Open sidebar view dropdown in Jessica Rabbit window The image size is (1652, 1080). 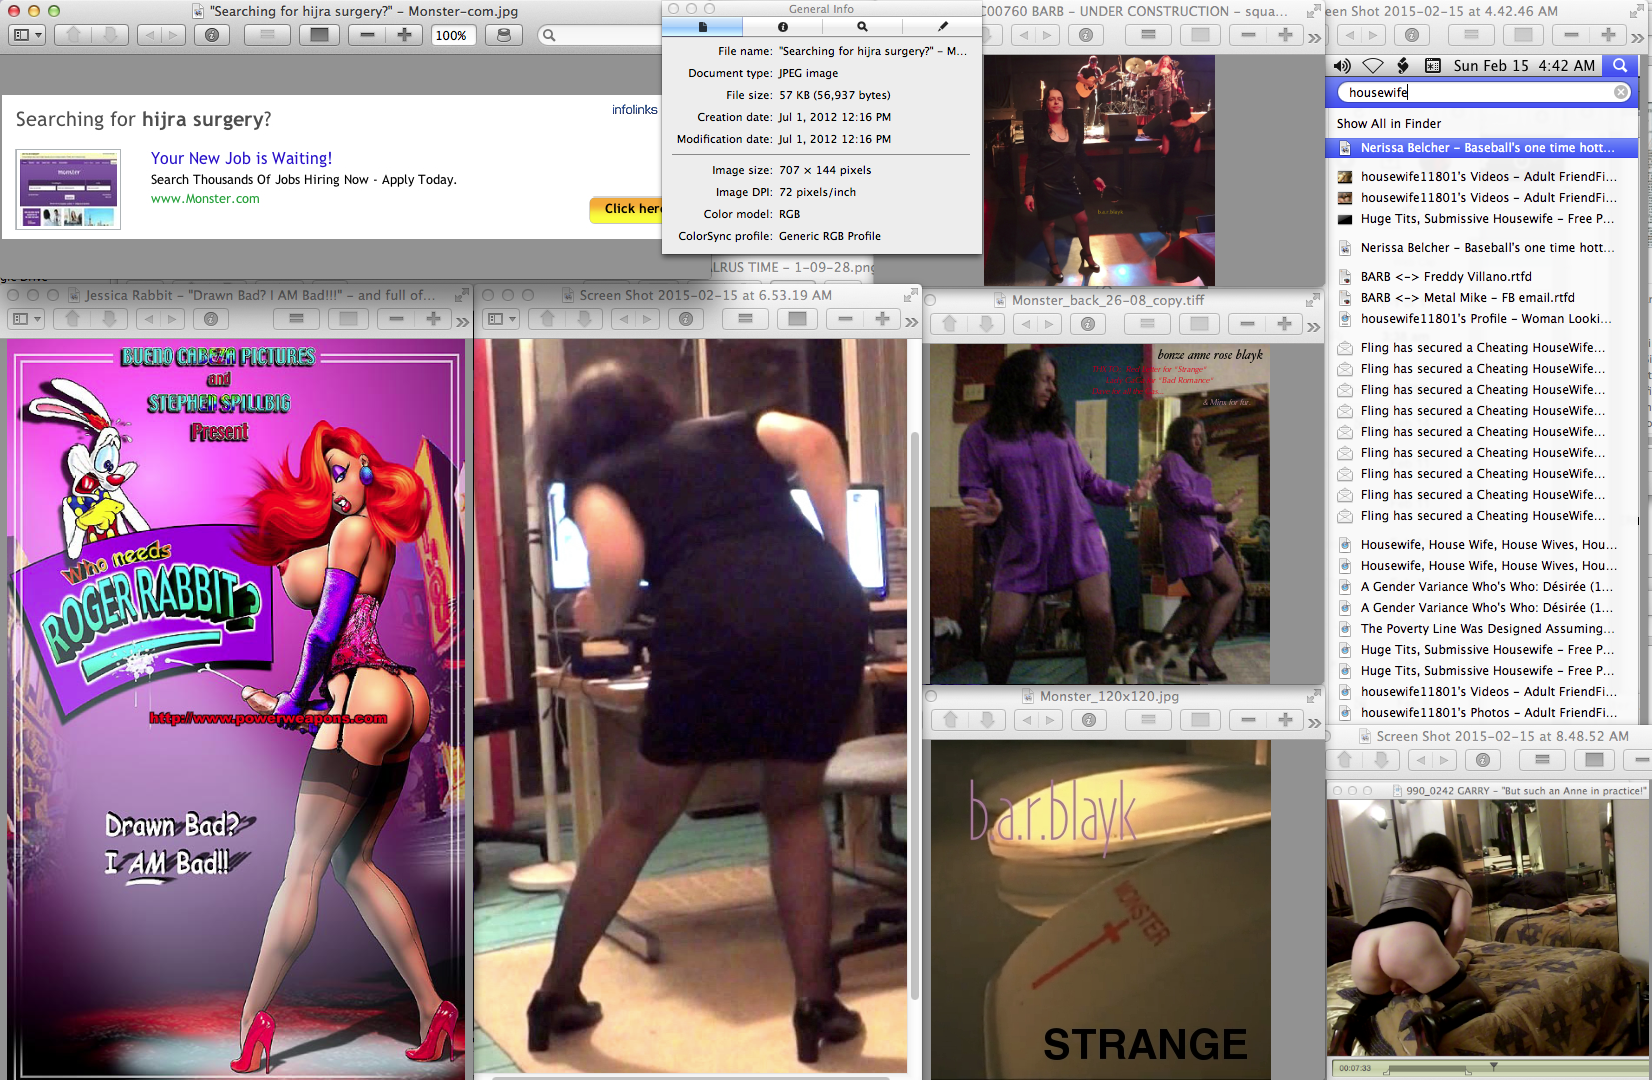27,319
